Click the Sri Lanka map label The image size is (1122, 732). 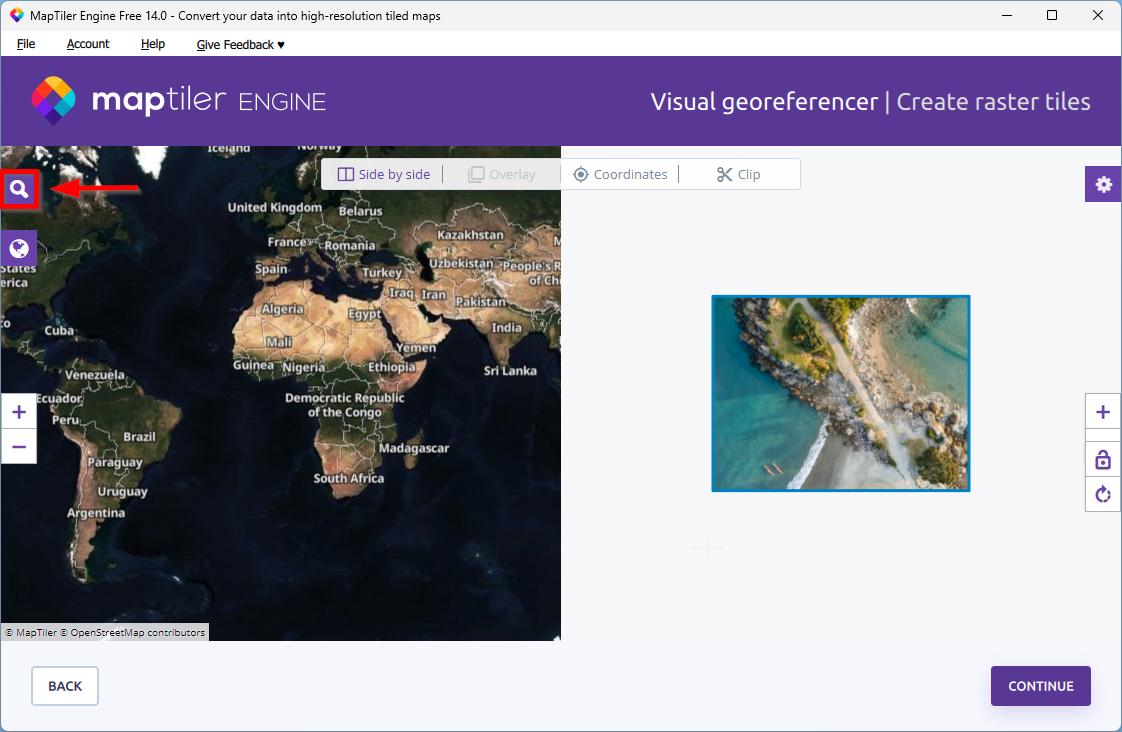509,371
